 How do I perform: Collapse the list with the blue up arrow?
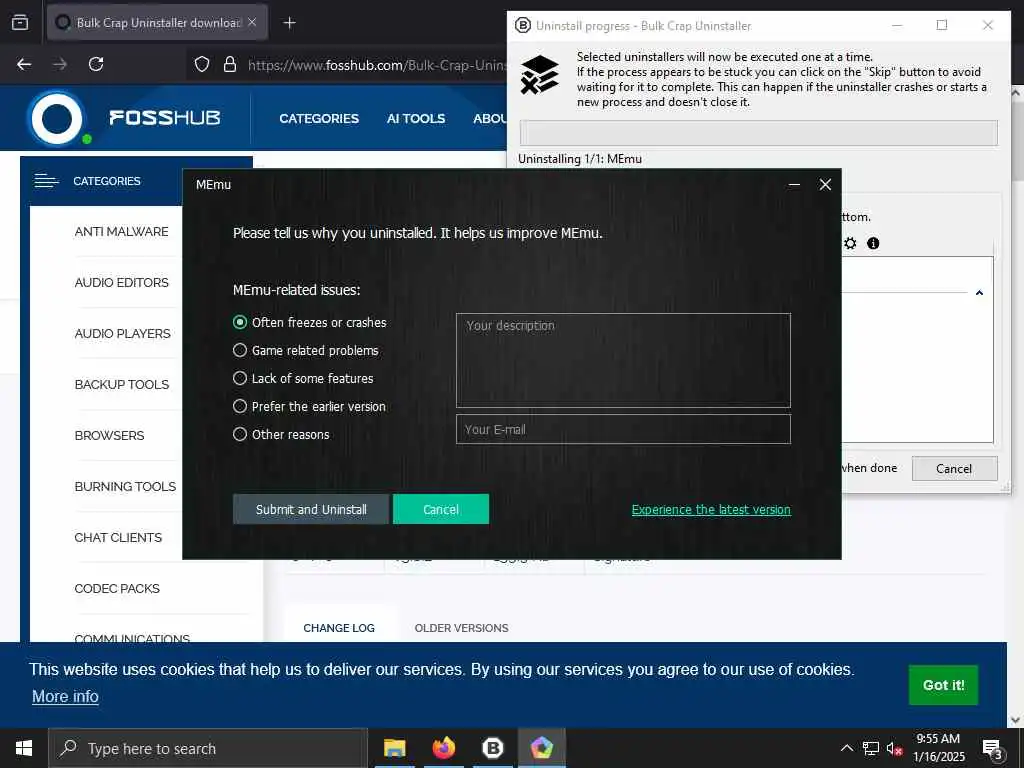pyautogui.click(x=979, y=293)
